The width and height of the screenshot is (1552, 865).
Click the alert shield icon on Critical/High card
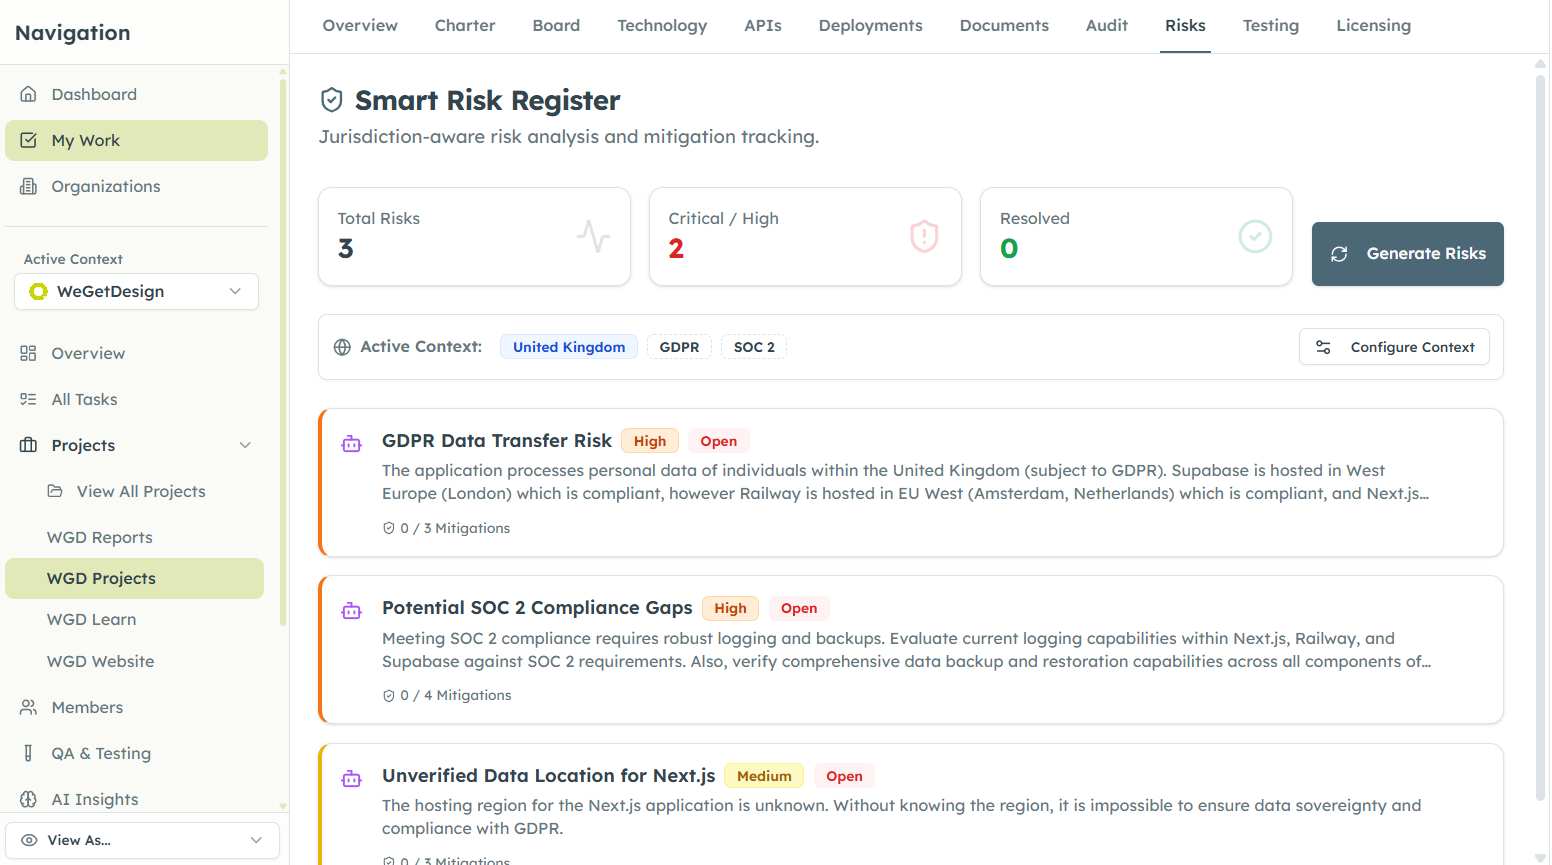tap(923, 237)
